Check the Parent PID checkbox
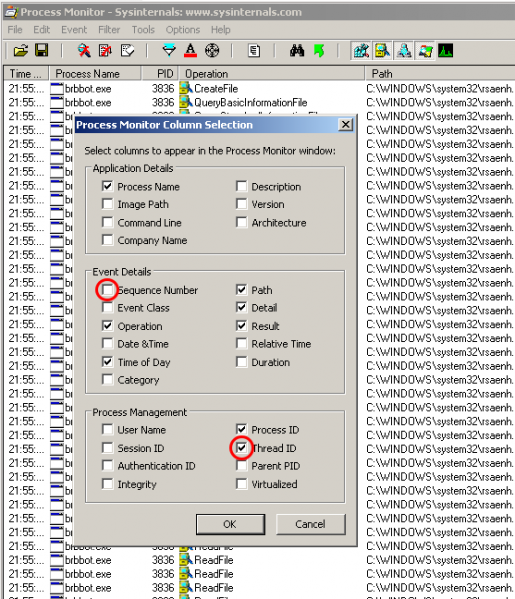The height and width of the screenshot is (599, 515). (x=241, y=466)
